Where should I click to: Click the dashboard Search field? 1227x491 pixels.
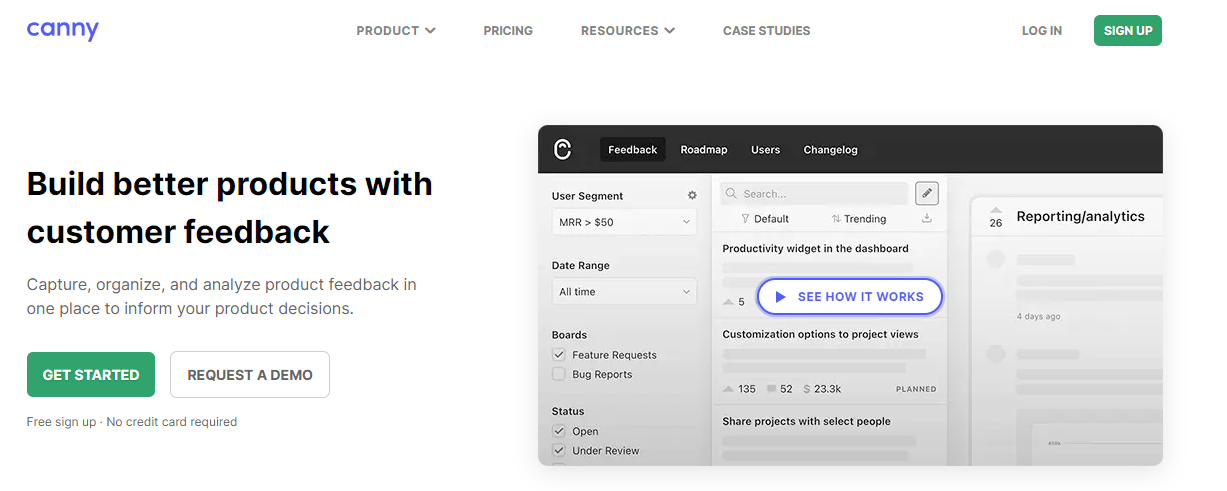pos(815,194)
